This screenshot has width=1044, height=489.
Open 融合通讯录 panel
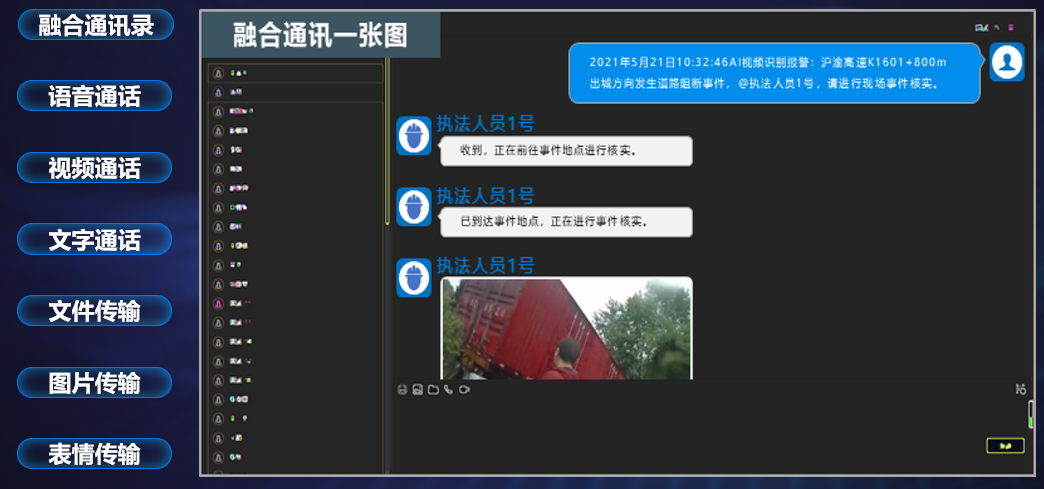coord(96,25)
